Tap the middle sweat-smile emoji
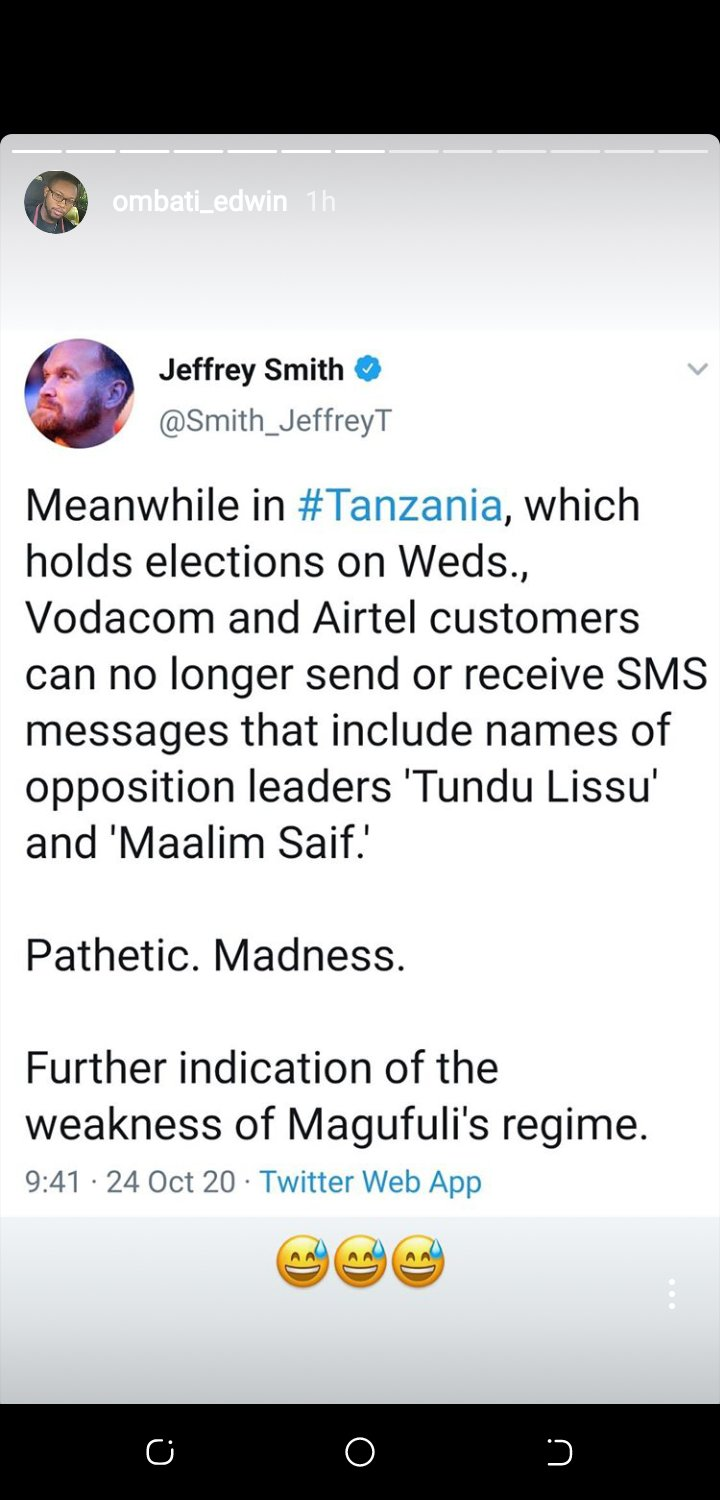Viewport: 720px width, 1500px height. click(x=360, y=1261)
